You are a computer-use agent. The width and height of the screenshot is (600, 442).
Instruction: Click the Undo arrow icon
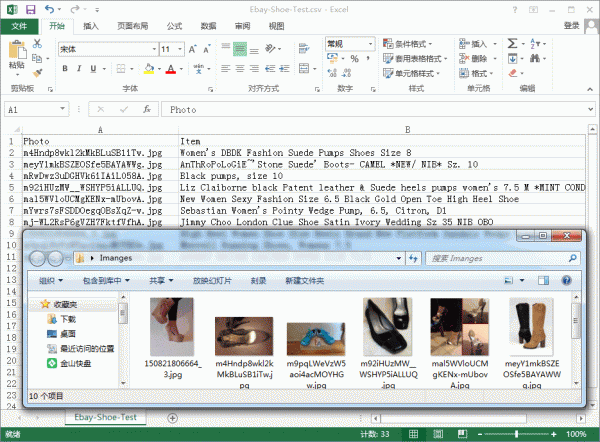(49, 9)
